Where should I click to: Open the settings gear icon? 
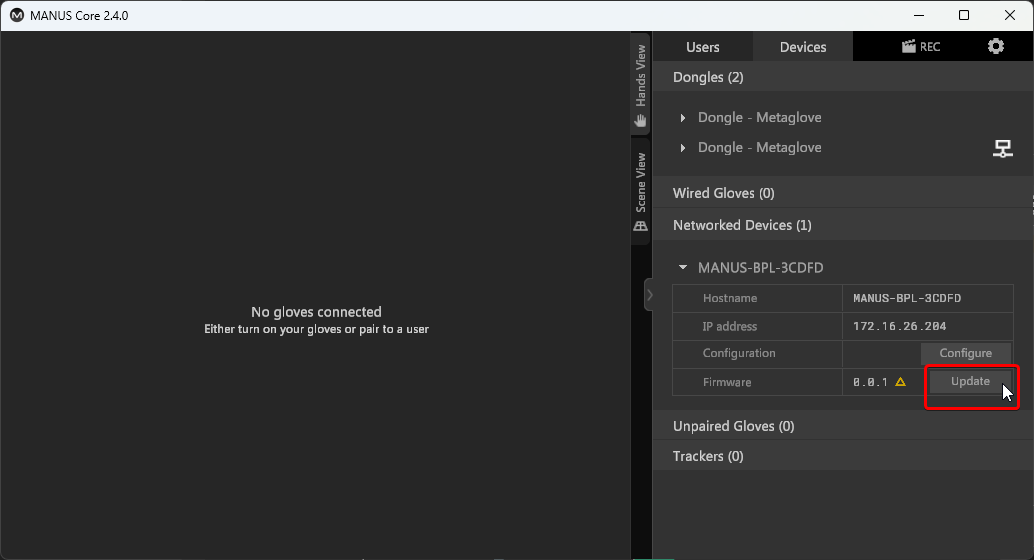pos(995,46)
